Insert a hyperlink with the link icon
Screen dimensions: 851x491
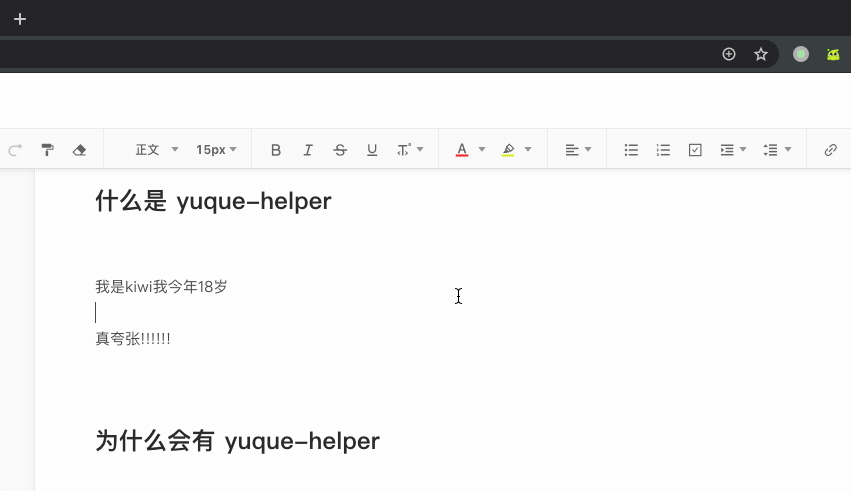(830, 150)
